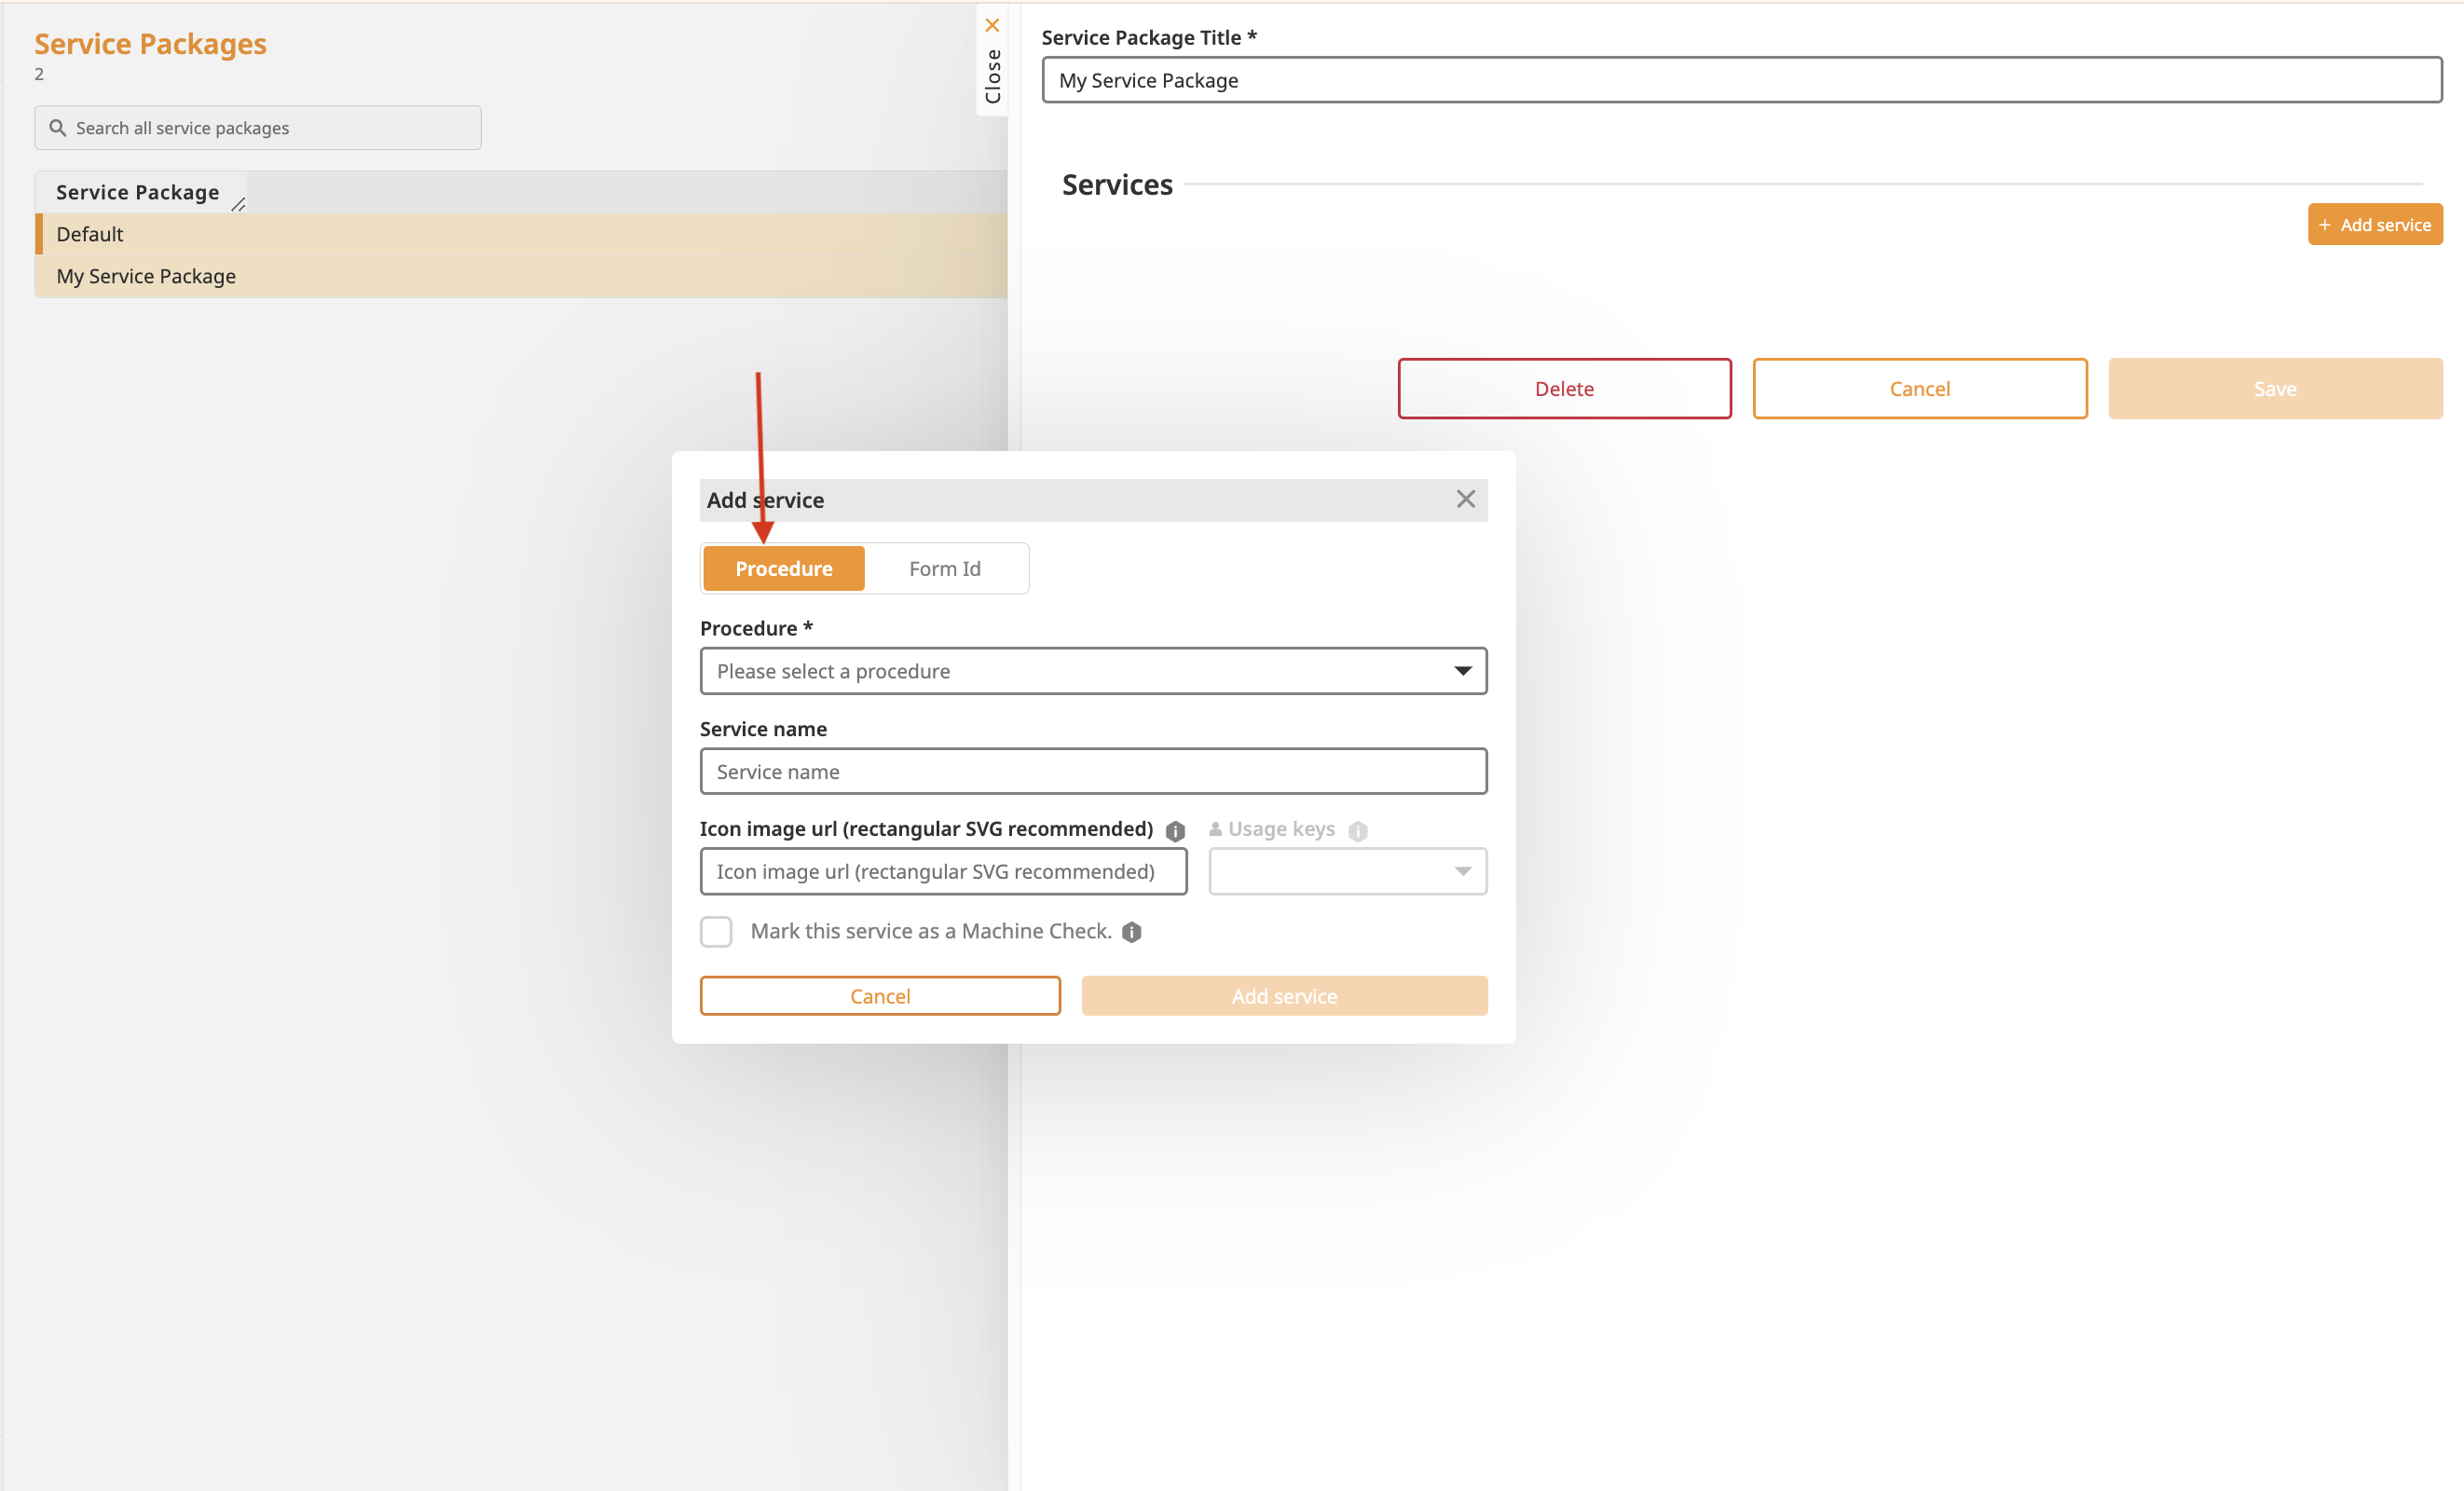Expand the Usage keys dropdown

pyautogui.click(x=1347, y=871)
